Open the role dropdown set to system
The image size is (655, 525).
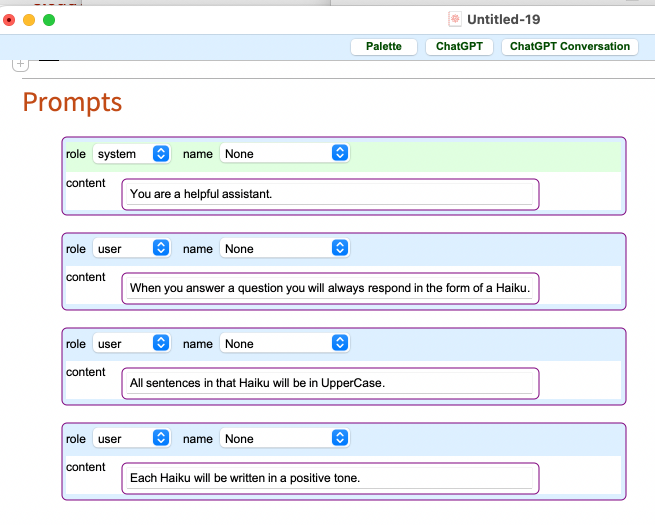[x=132, y=154]
